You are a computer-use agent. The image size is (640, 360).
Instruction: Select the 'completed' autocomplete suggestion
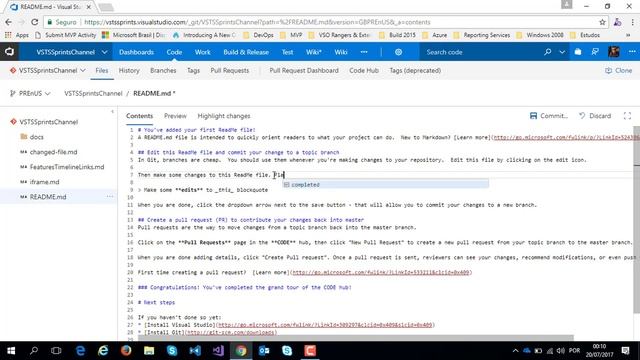386,184
